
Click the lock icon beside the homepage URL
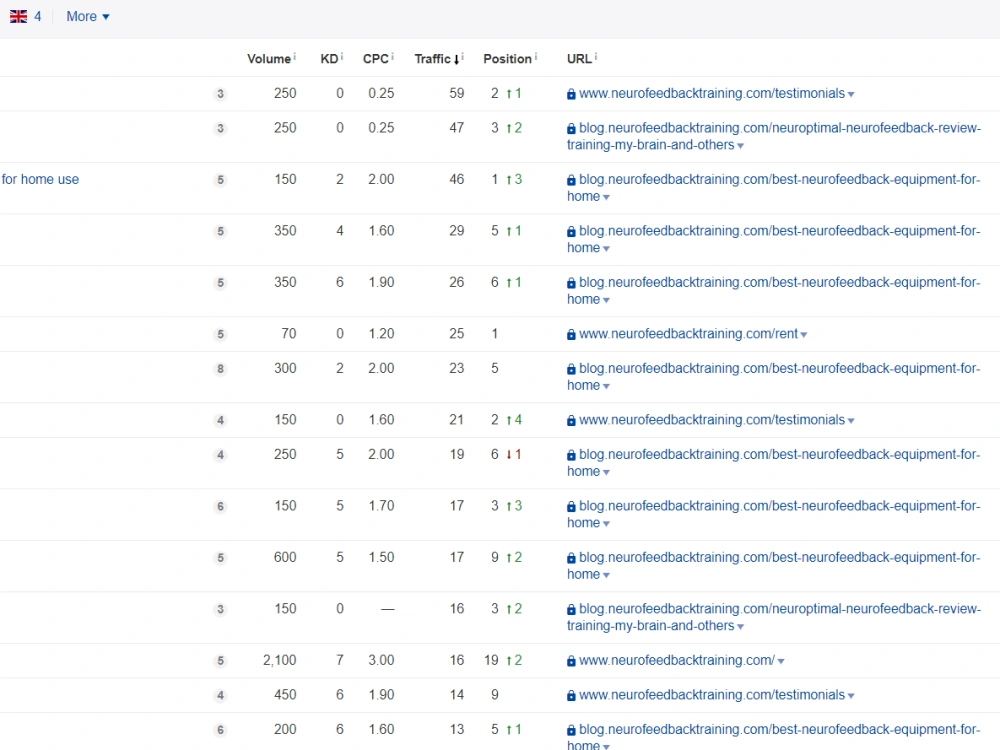point(571,661)
